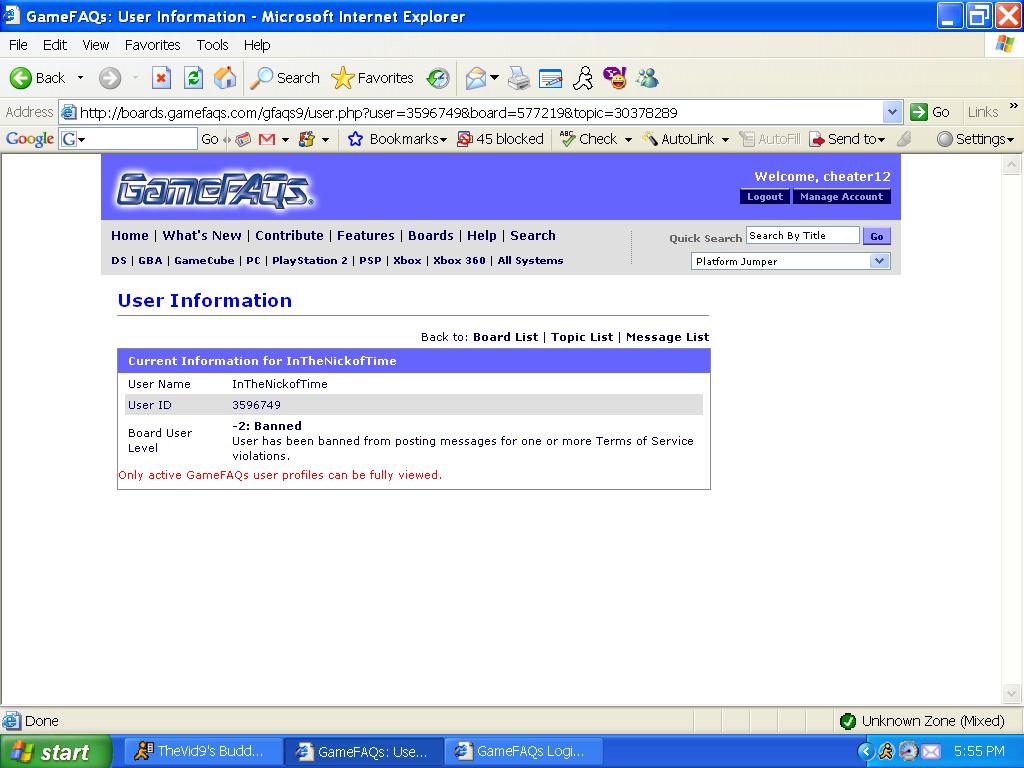
Task: Open the Mail toolbar icon
Action: coord(476,78)
